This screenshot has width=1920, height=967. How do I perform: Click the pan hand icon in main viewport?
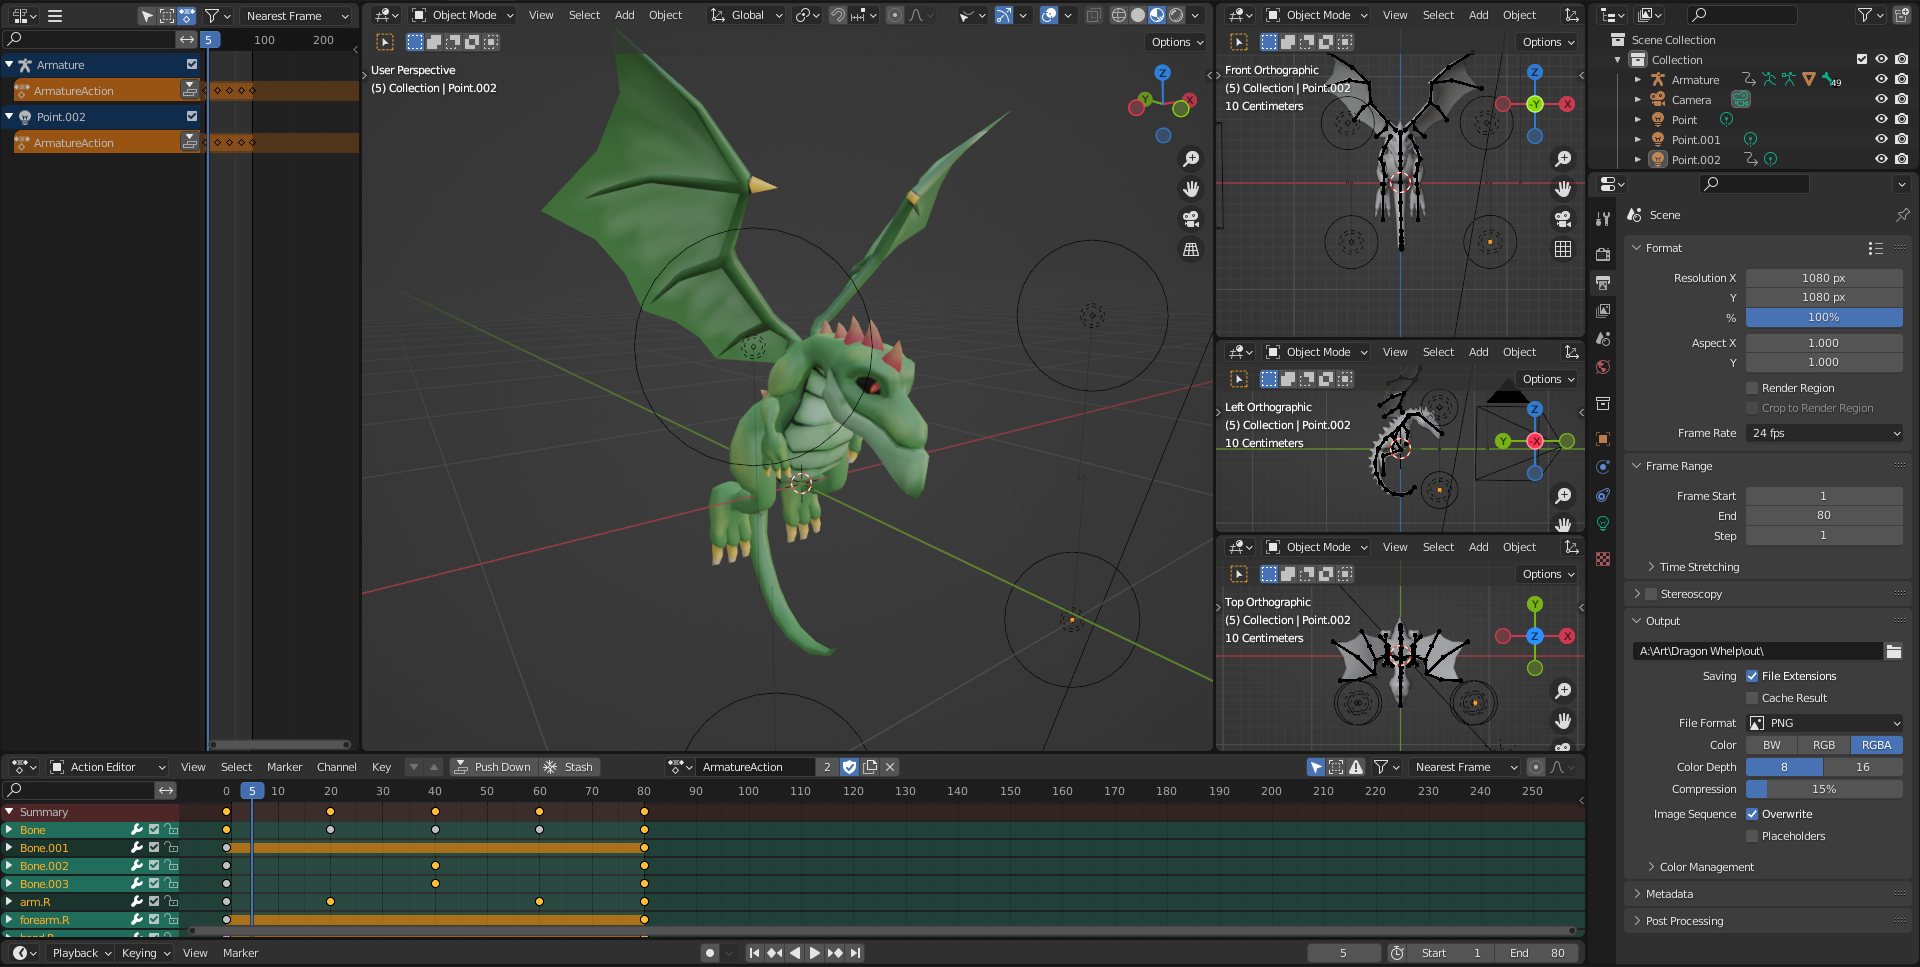[1191, 189]
